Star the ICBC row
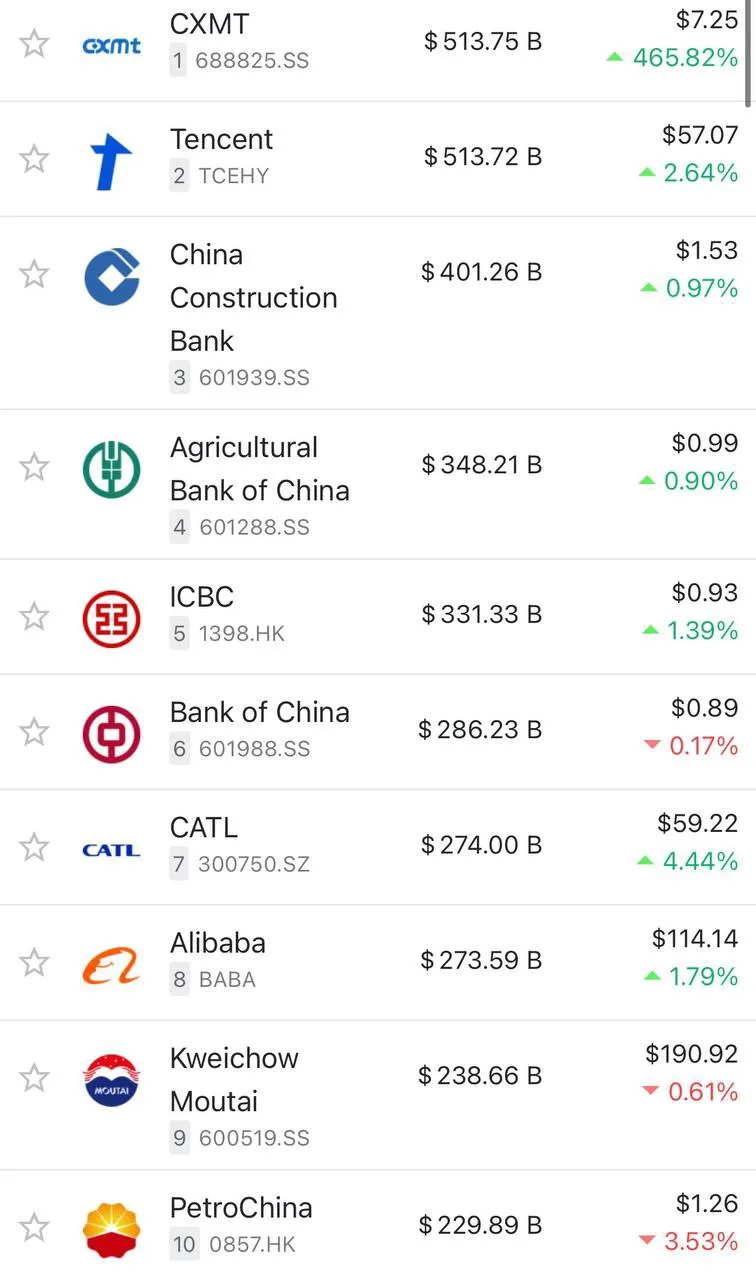756x1280 pixels. pos(35,616)
